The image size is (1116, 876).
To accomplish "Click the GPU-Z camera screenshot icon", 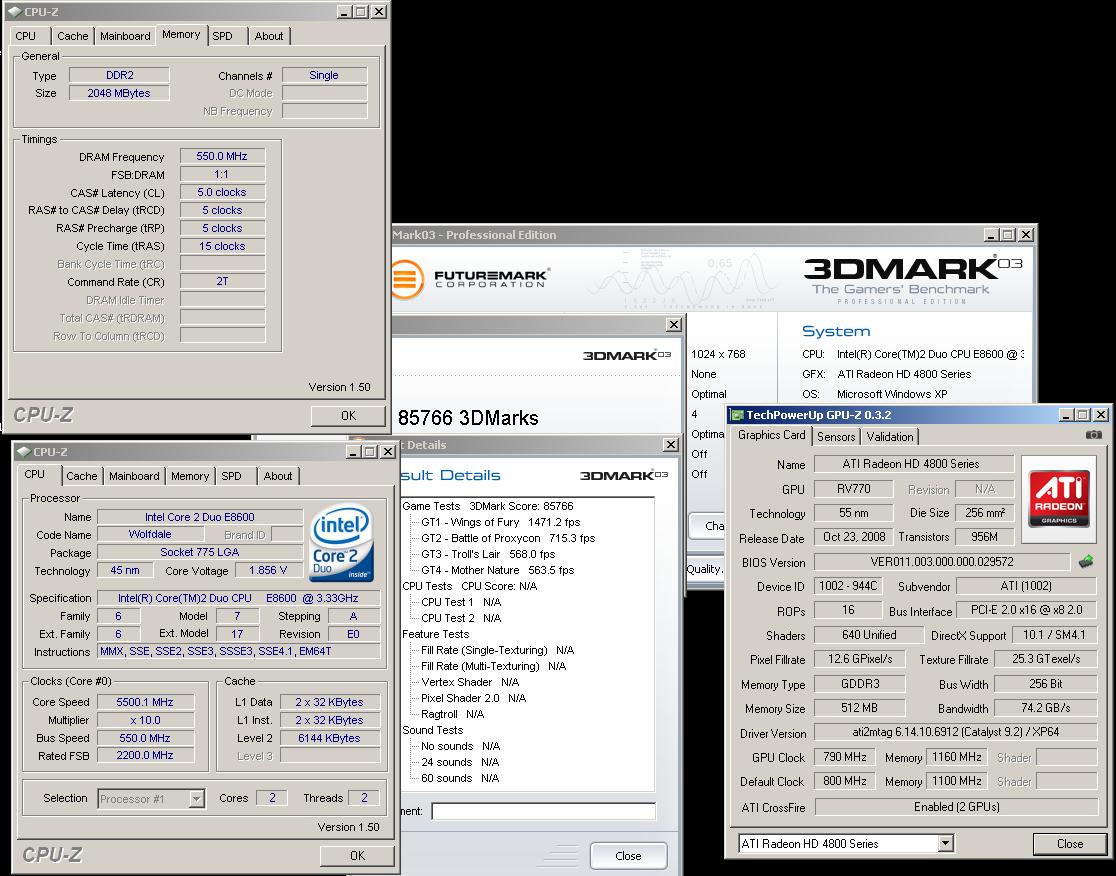I will click(x=1094, y=435).
